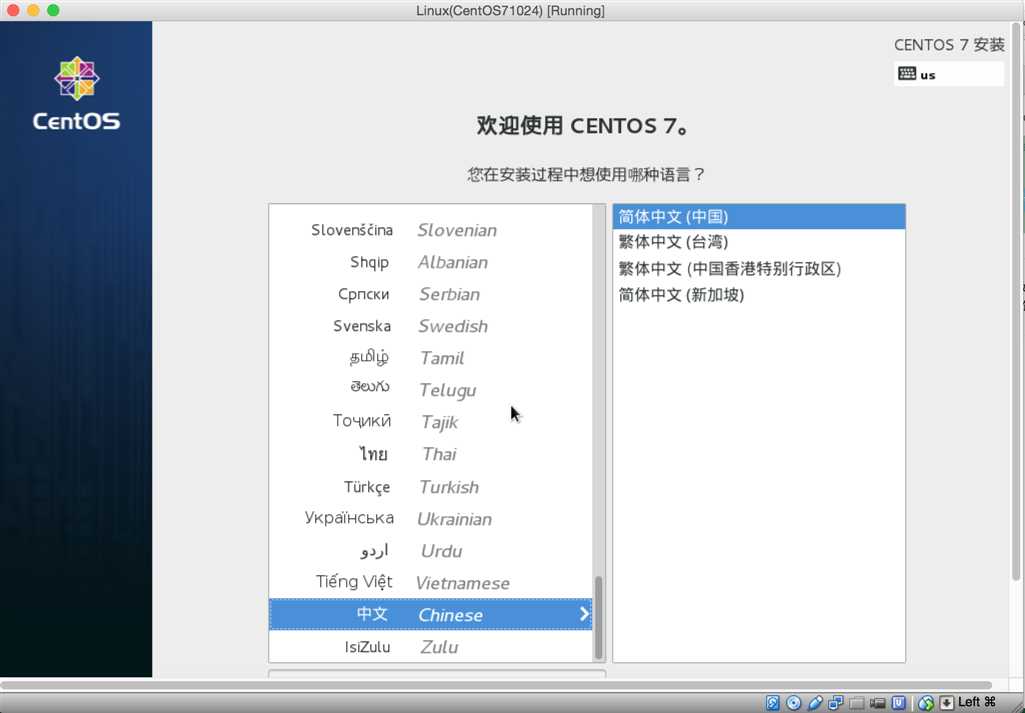Open the network adapters status icon
The image size is (1025, 713).
(x=835, y=703)
